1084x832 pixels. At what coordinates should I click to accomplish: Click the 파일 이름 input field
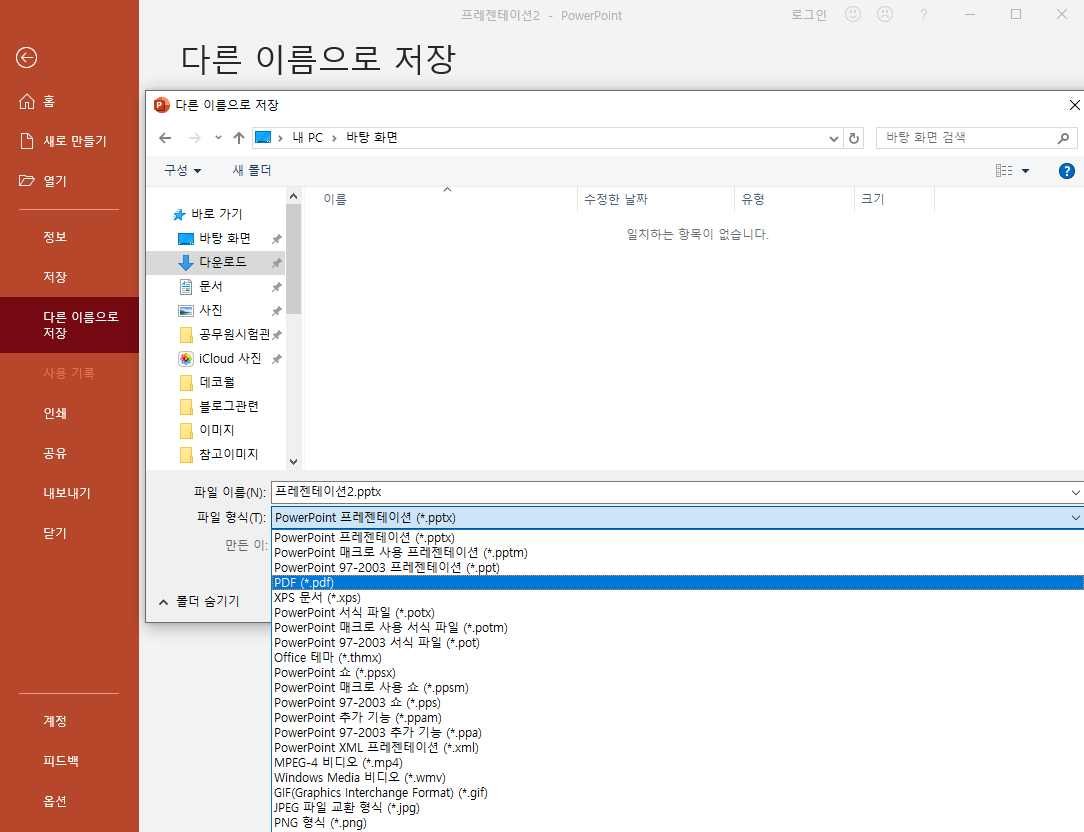tap(669, 492)
